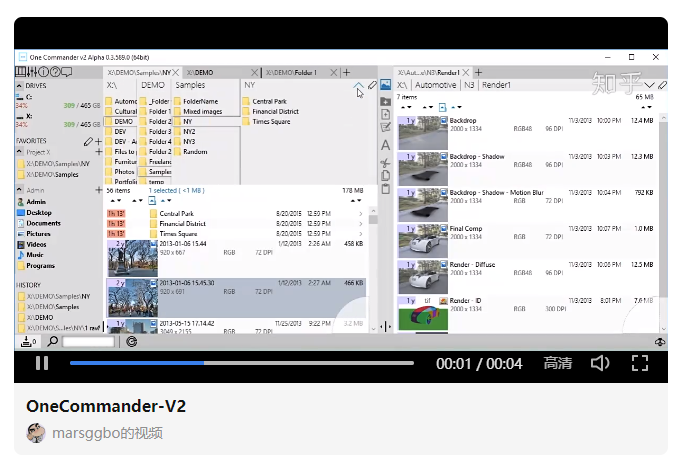Open the Times Square row chevron in file list

[x=361, y=234]
